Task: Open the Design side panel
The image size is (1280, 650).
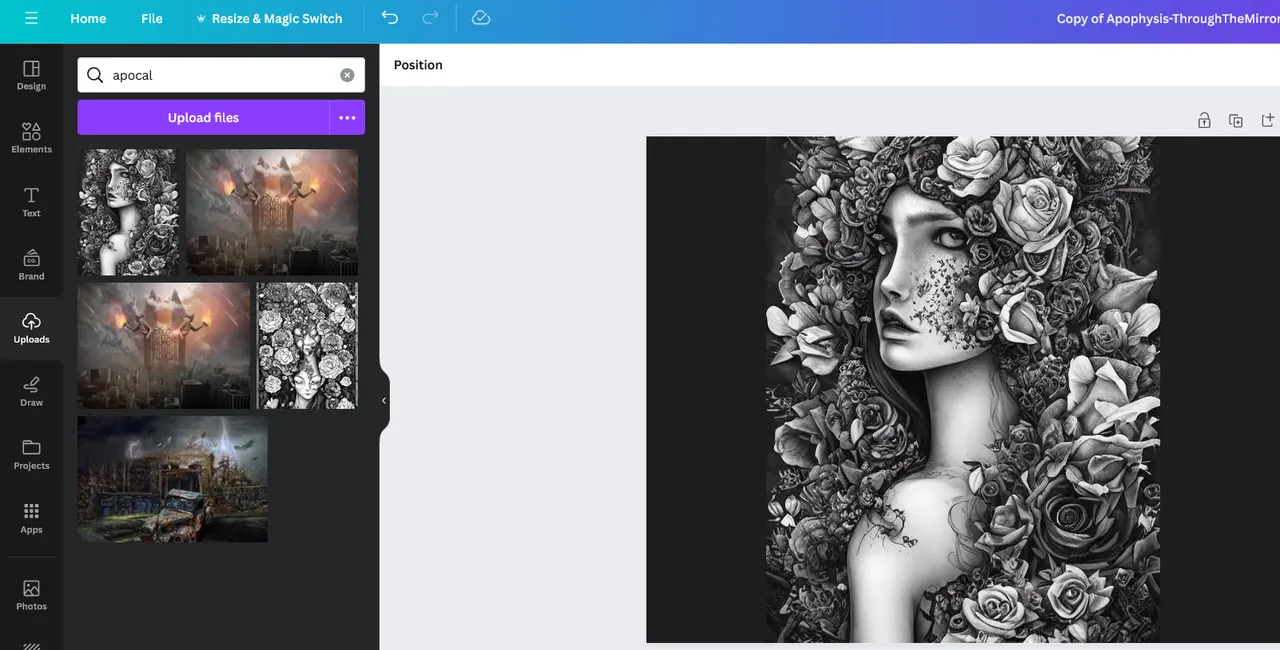Action: point(31,75)
